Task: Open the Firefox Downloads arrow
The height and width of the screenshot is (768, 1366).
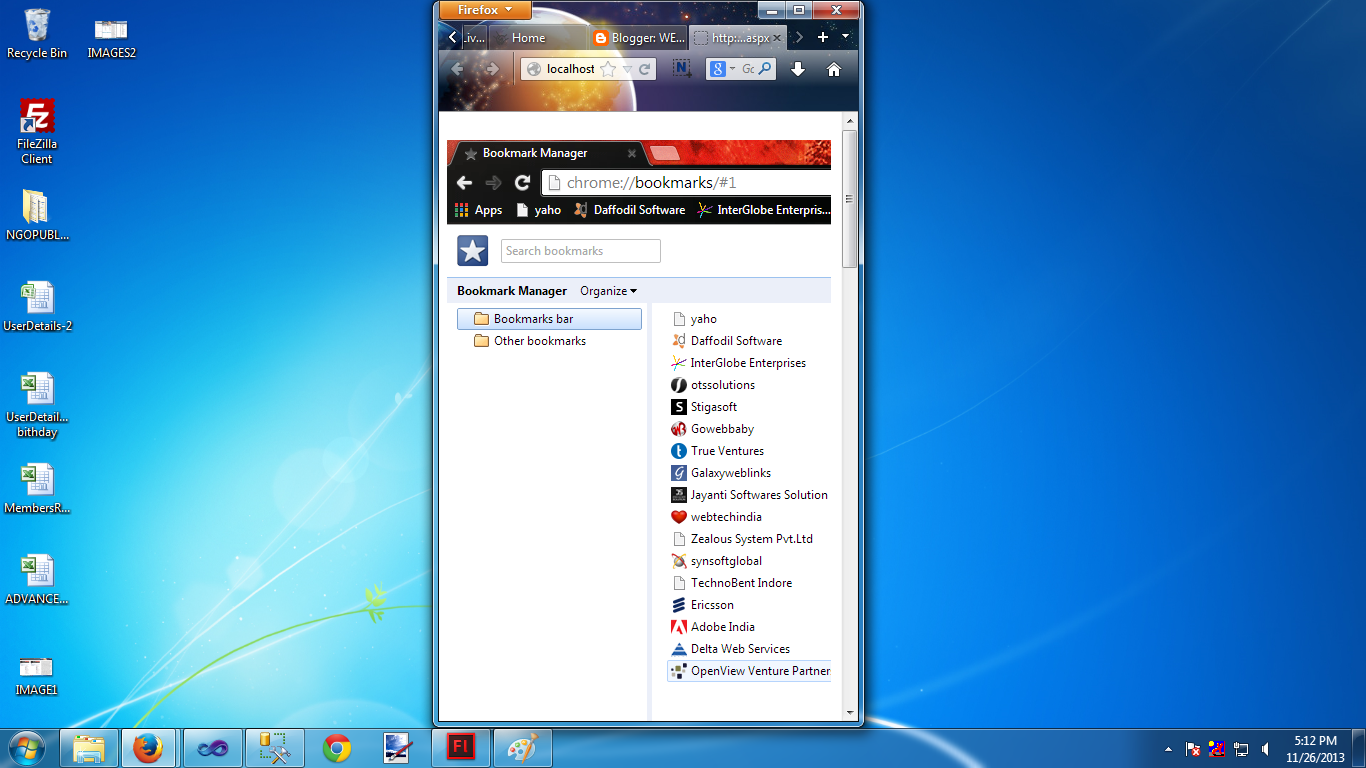Action: (x=798, y=69)
